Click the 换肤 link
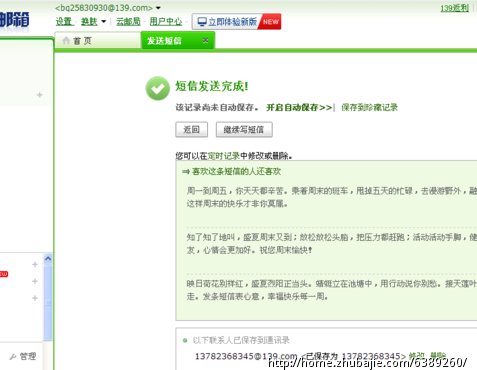The image size is (477, 370). pyautogui.click(x=89, y=22)
